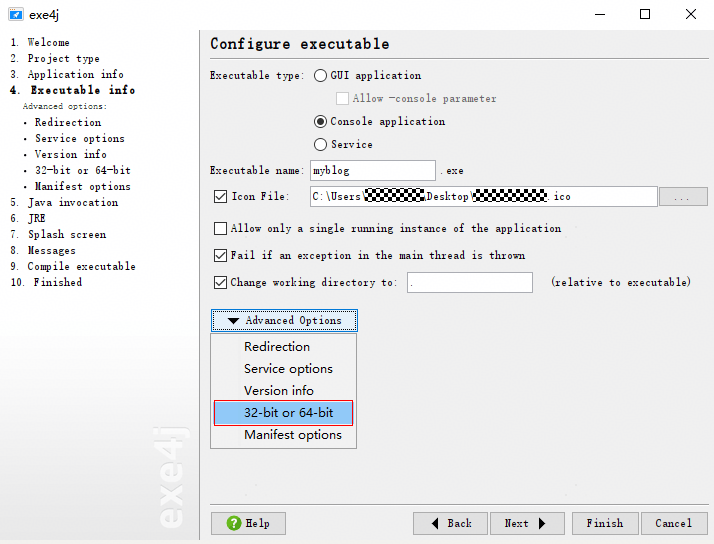Viewport: 714px width, 544px height.
Task: Choose Version info in popup menu
Action: [x=284, y=391]
